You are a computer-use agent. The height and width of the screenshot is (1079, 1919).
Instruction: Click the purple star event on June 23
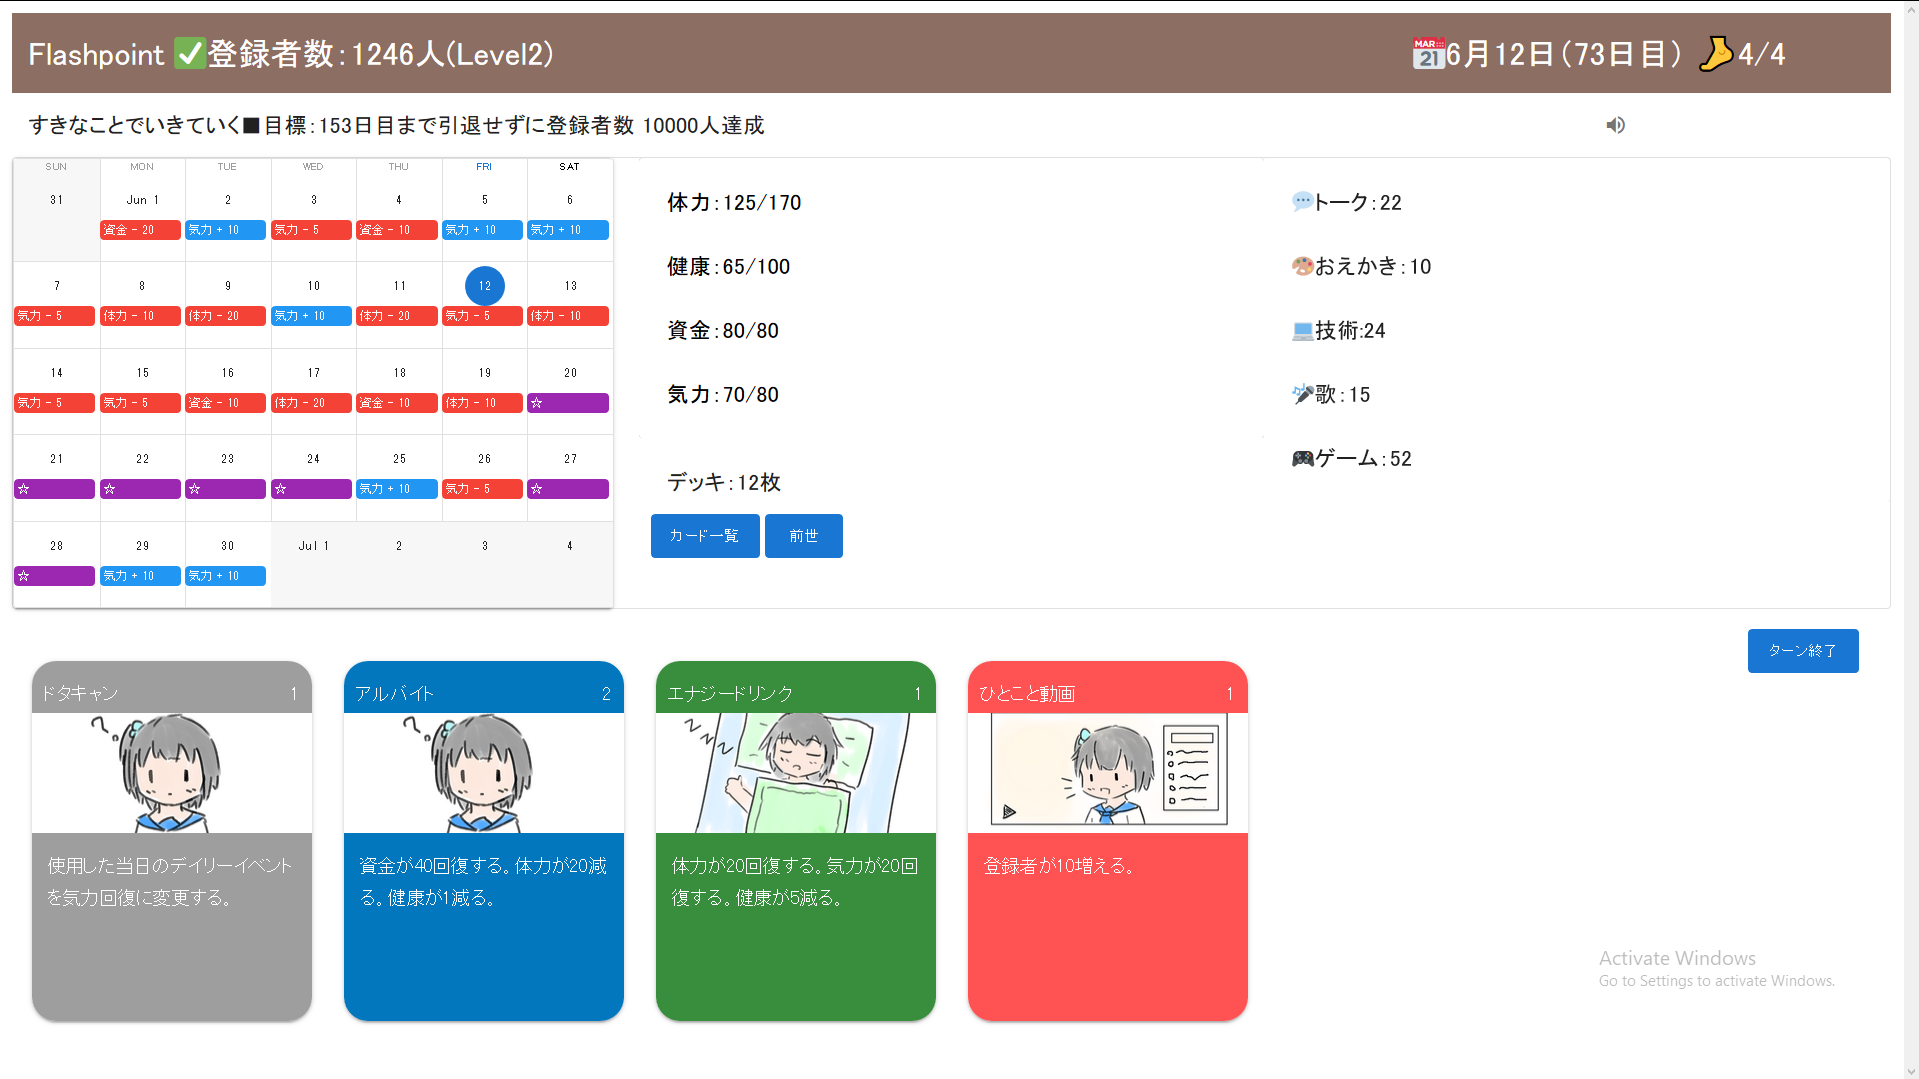[x=226, y=489]
